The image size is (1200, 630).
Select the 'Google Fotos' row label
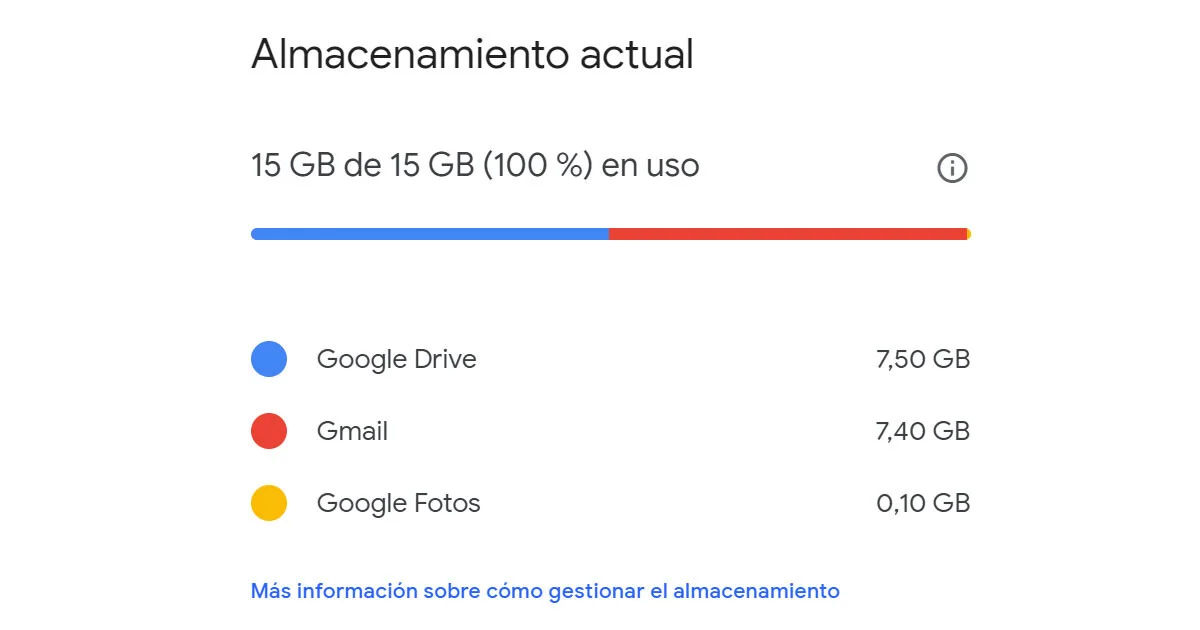(398, 503)
